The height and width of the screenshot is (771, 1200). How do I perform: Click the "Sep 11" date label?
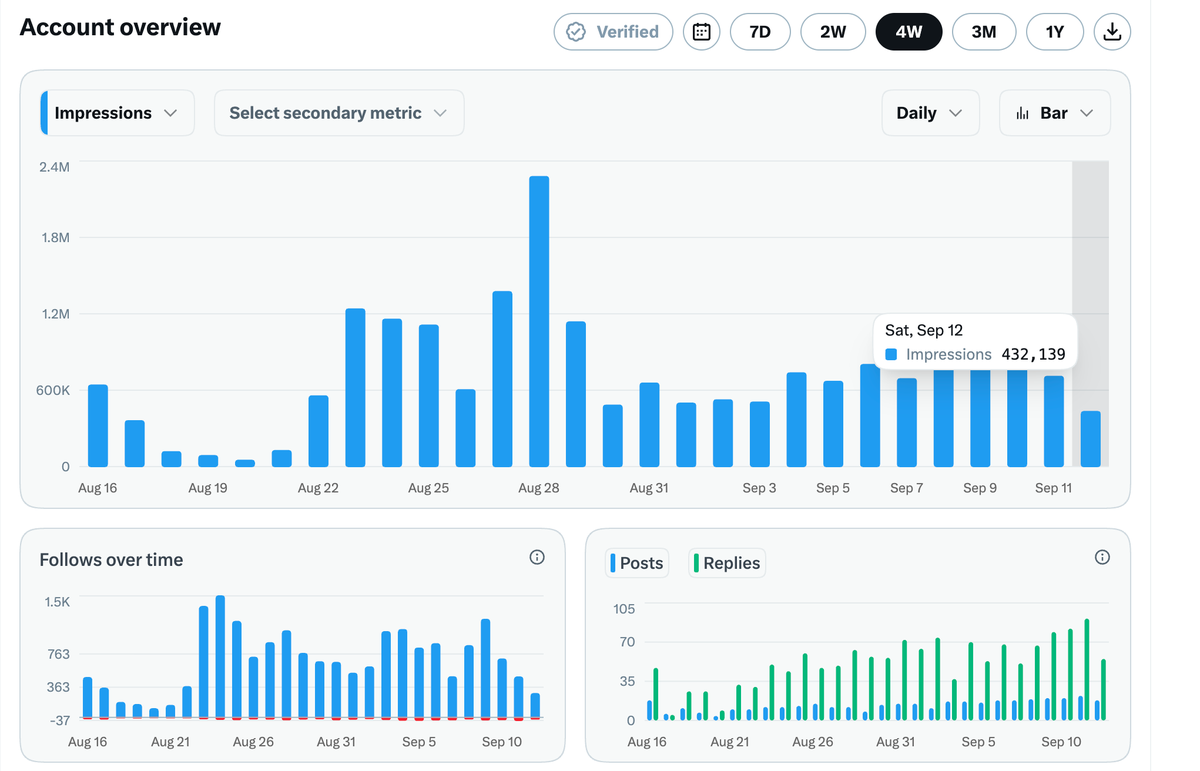(1053, 488)
